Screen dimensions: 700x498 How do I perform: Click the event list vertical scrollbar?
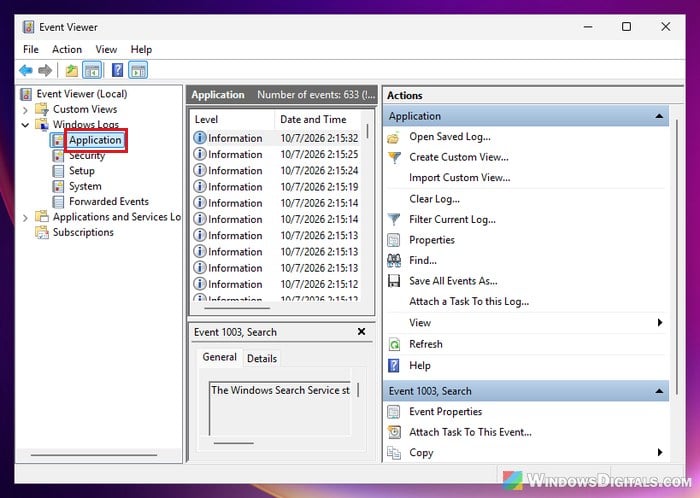(x=367, y=131)
